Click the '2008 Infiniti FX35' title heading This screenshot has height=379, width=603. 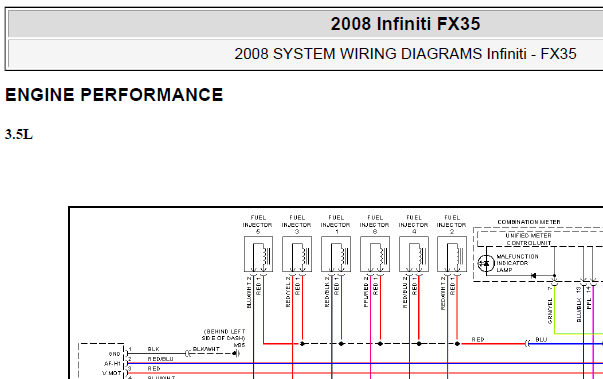coord(405,24)
